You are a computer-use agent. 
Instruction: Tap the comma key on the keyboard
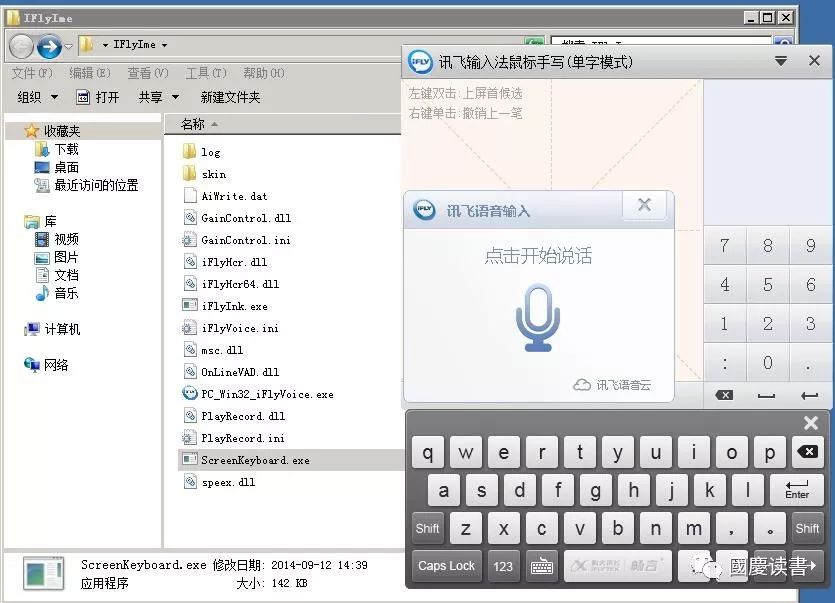[731, 528]
